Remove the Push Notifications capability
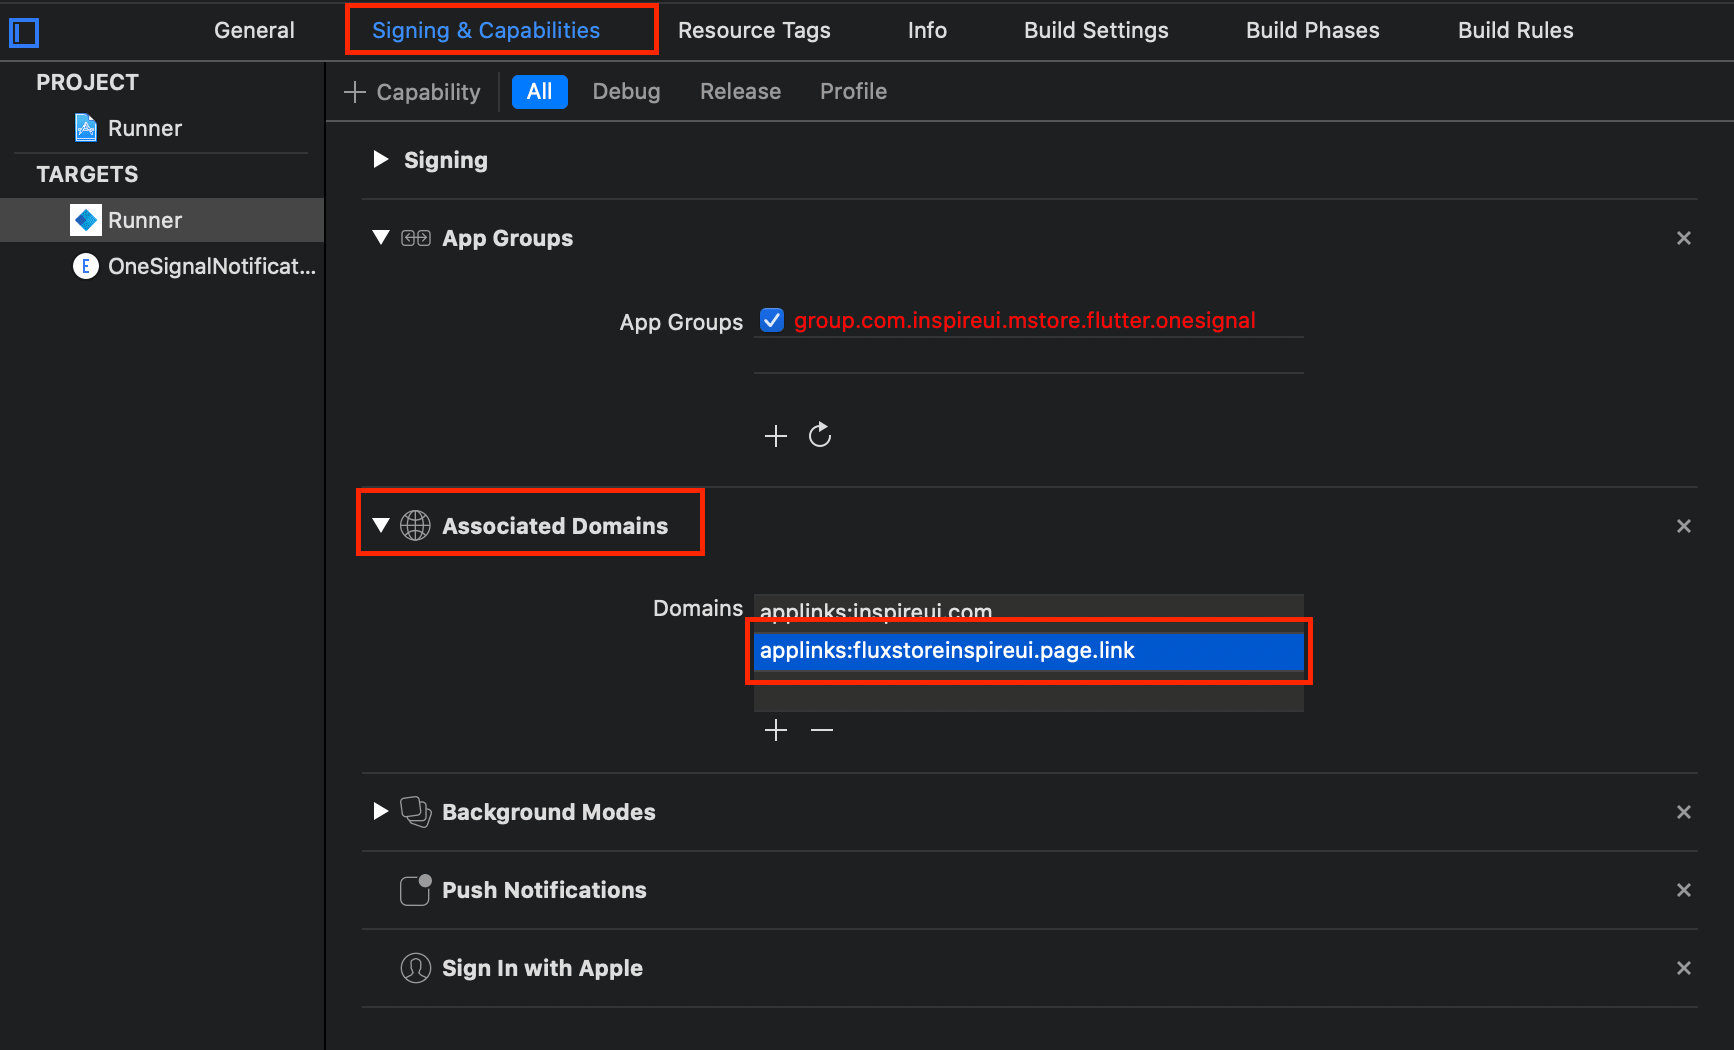This screenshot has width=1734, height=1050. click(x=1684, y=890)
